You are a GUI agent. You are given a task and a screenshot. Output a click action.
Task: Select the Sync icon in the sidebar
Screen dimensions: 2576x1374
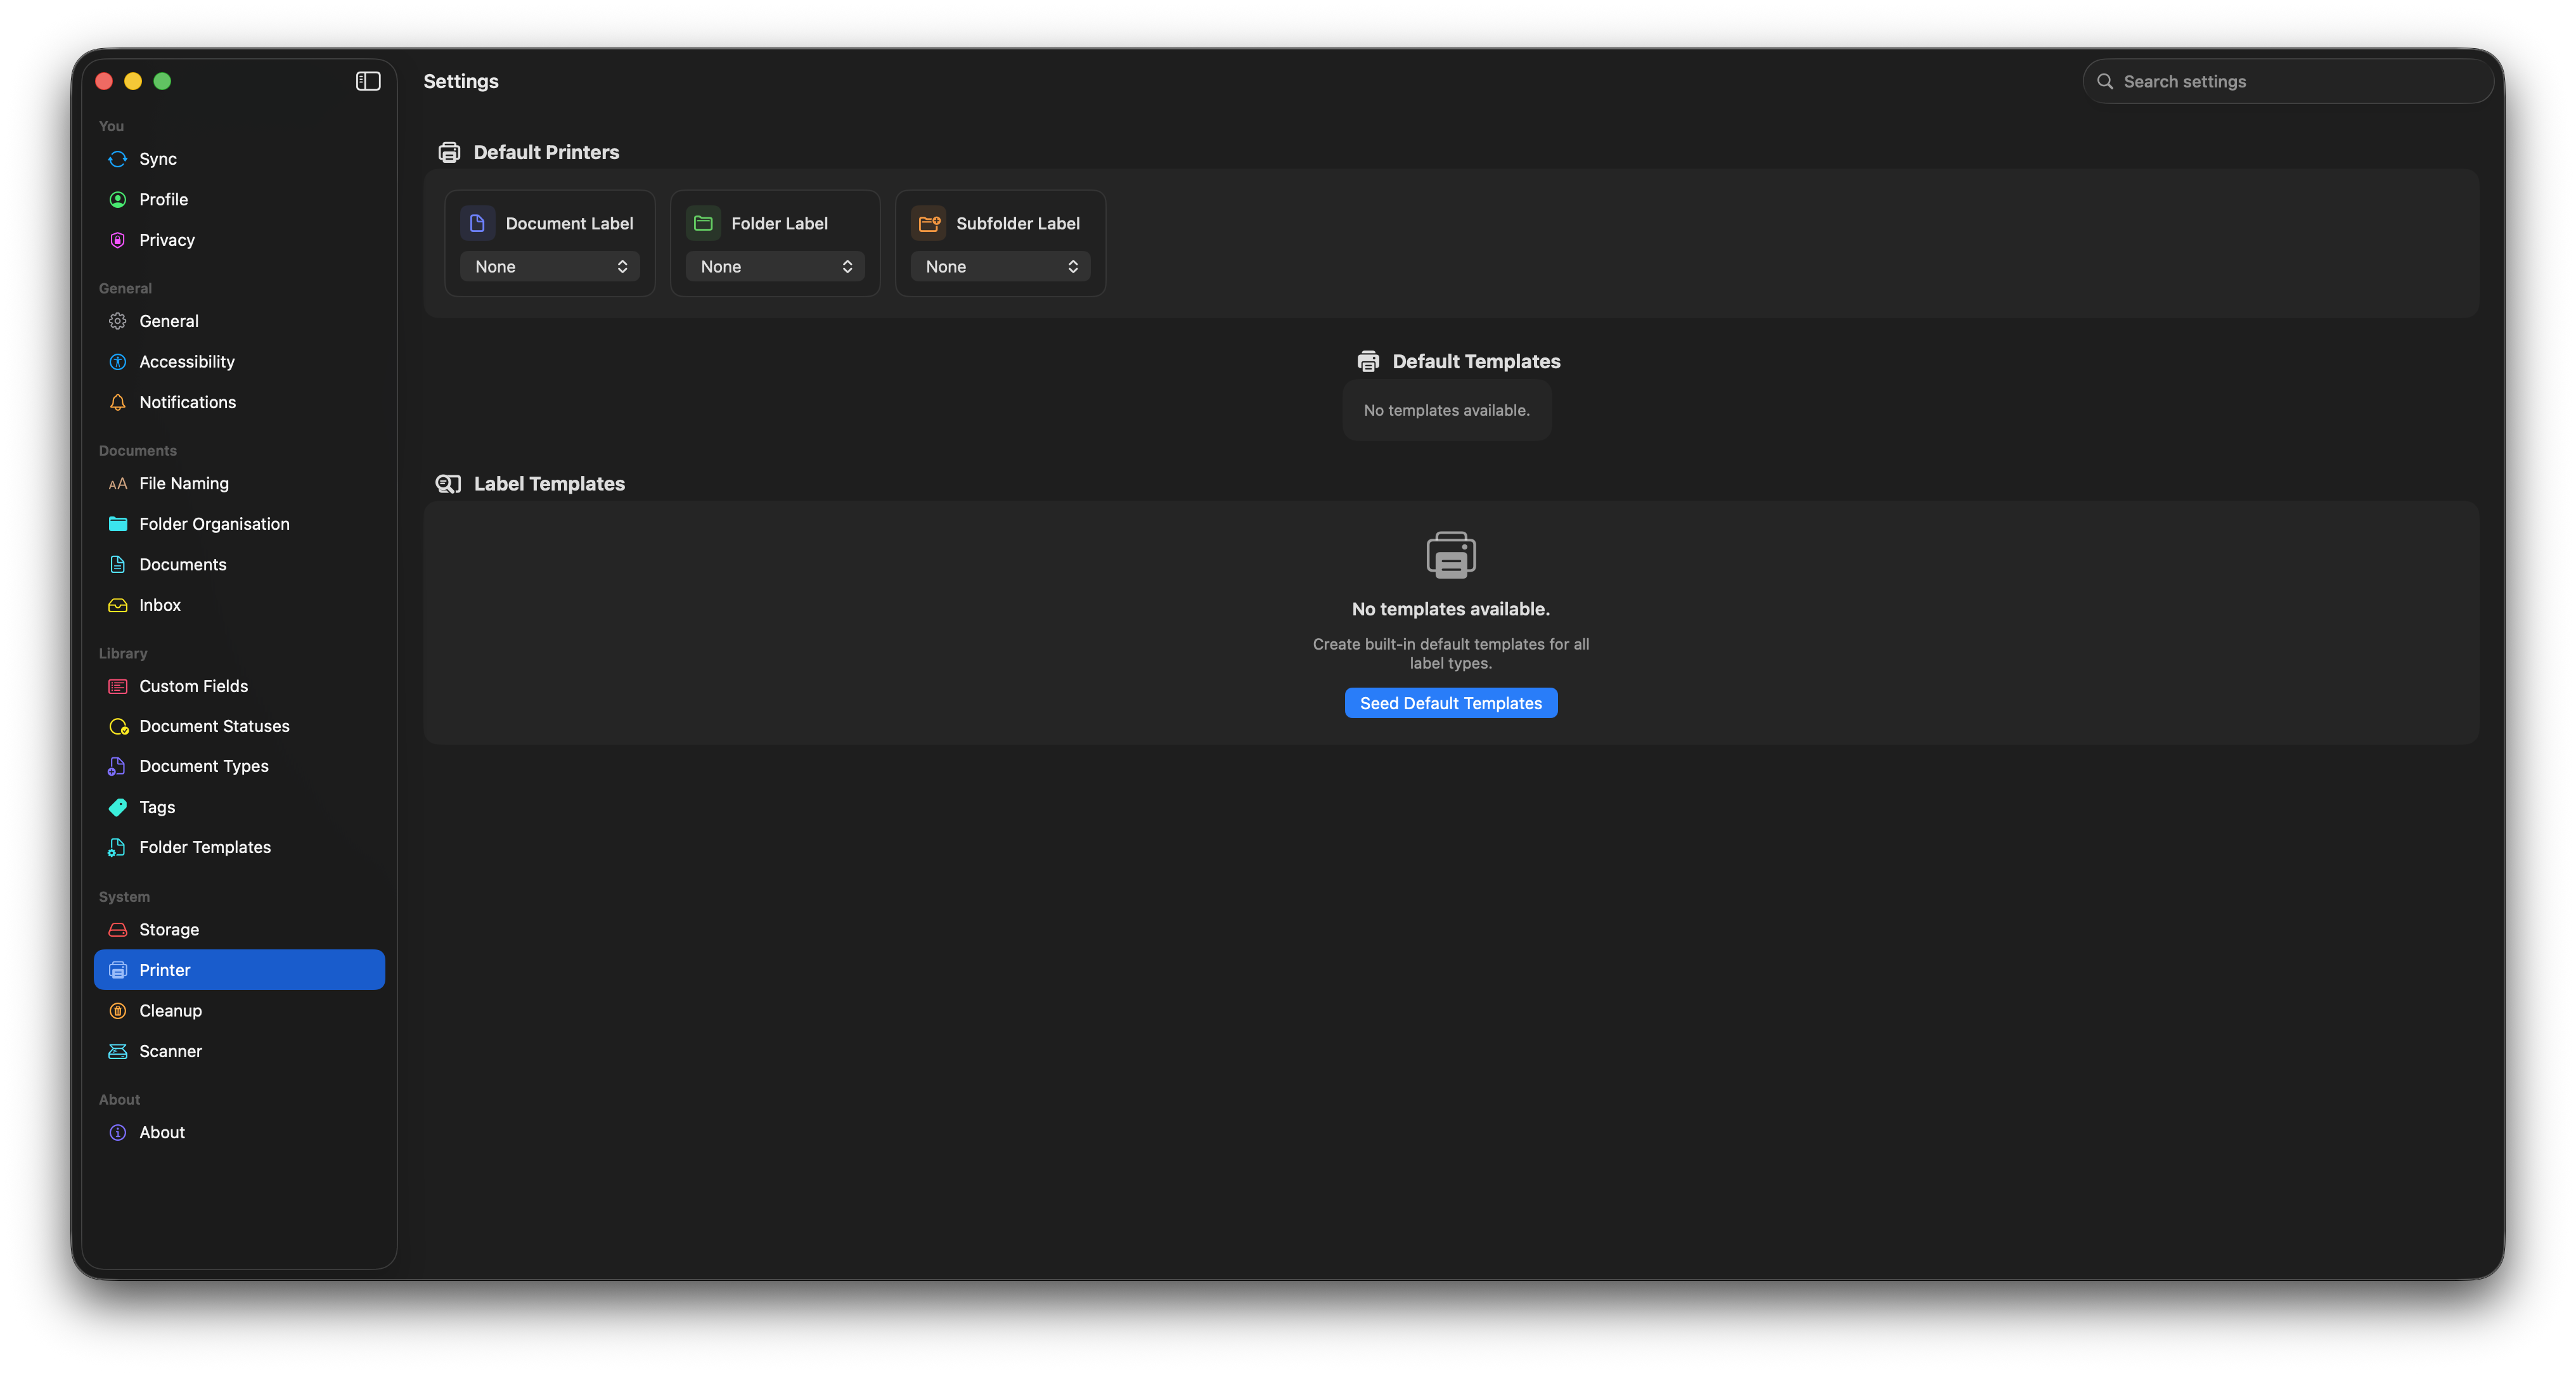tap(117, 159)
